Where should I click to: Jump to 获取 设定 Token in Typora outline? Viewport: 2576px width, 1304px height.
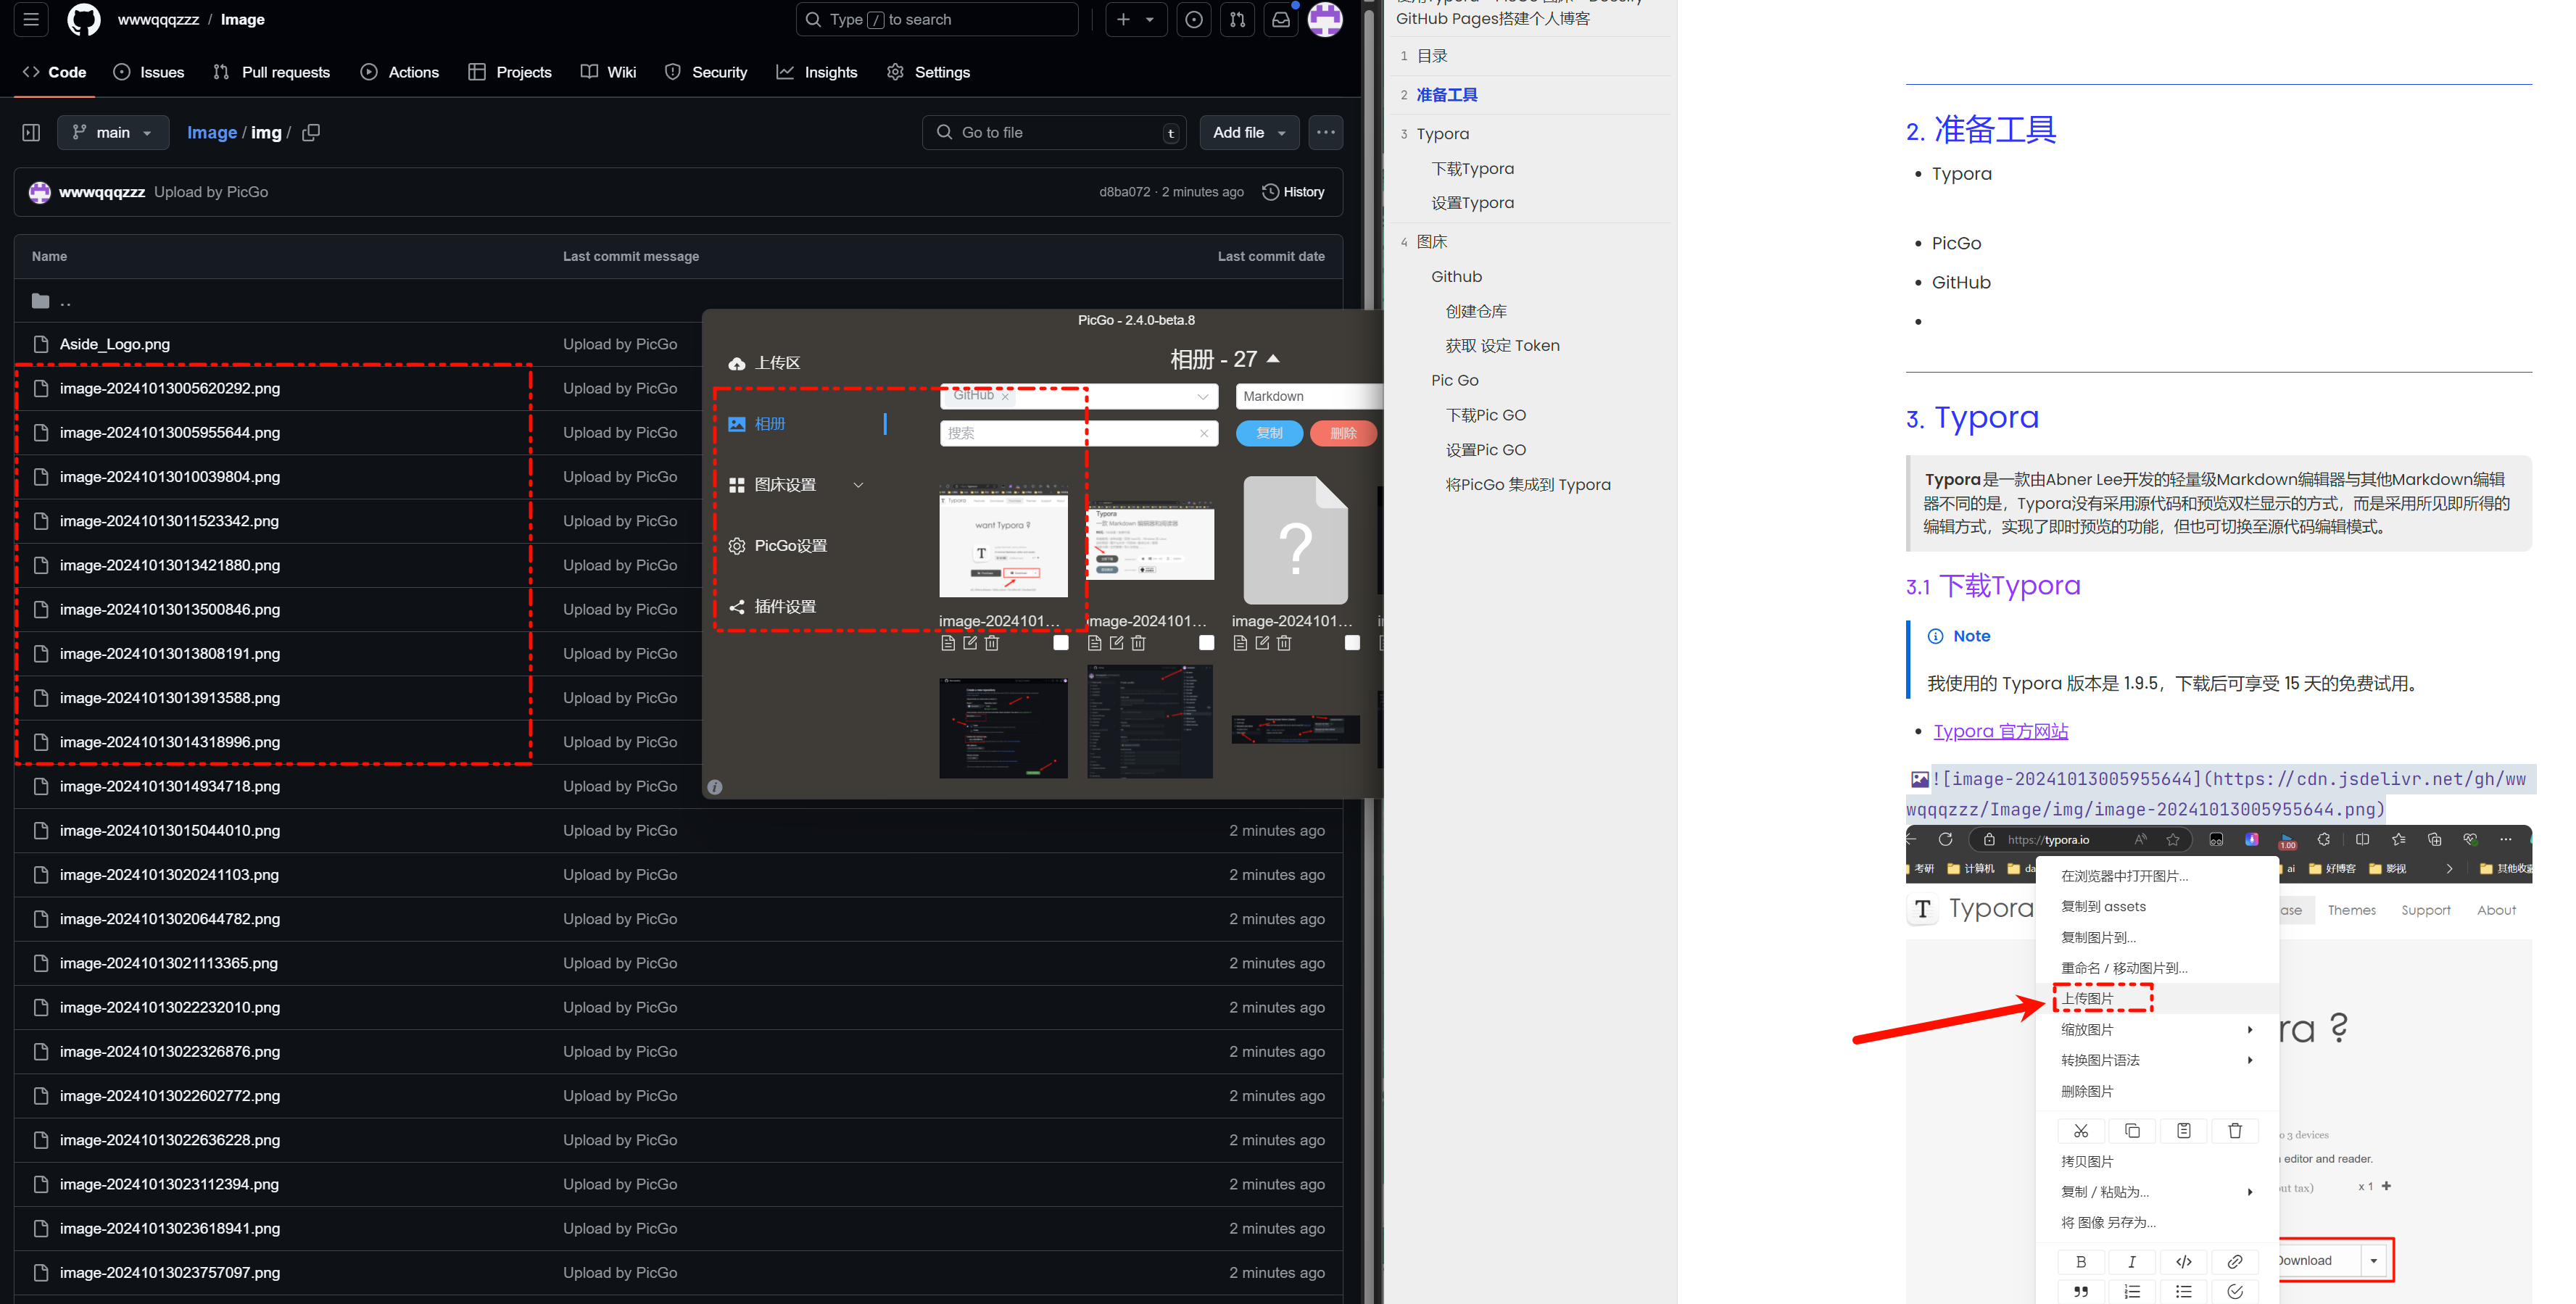tap(1502, 345)
